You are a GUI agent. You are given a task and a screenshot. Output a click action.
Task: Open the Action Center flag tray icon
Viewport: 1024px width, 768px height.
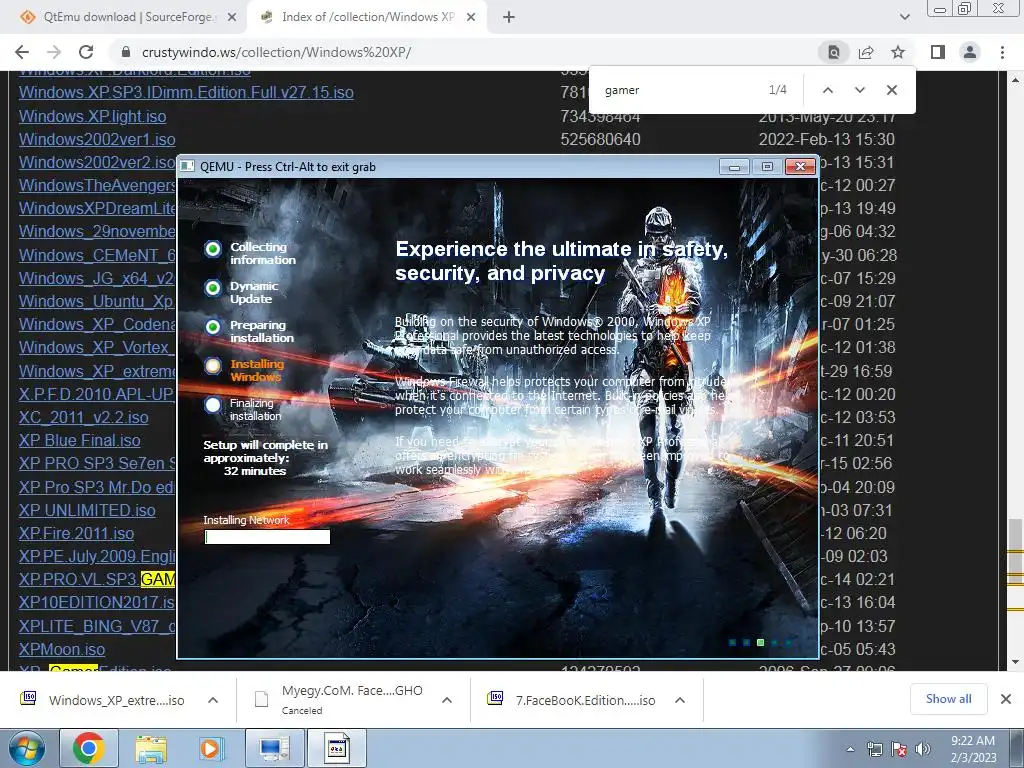click(x=899, y=749)
